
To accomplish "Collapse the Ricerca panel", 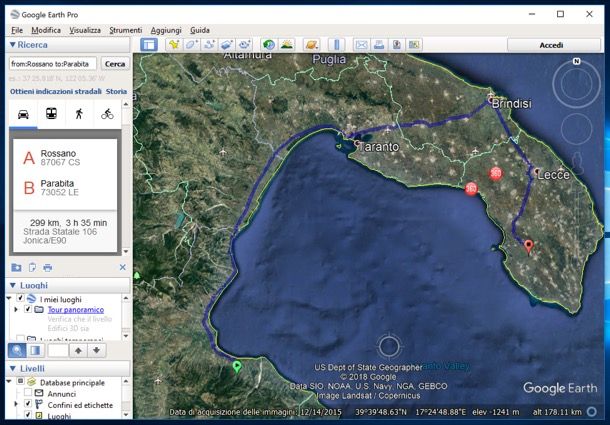I will [x=12, y=45].
